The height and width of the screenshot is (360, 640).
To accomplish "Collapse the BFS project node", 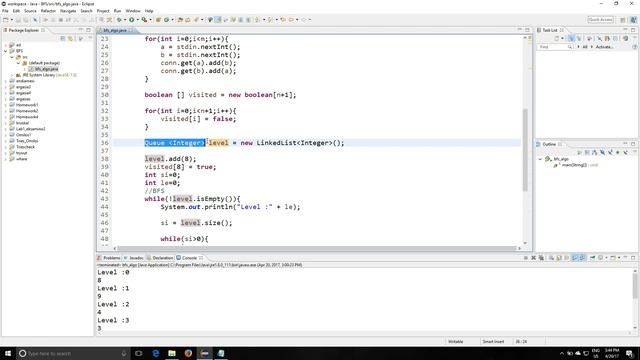I will point(6,51).
